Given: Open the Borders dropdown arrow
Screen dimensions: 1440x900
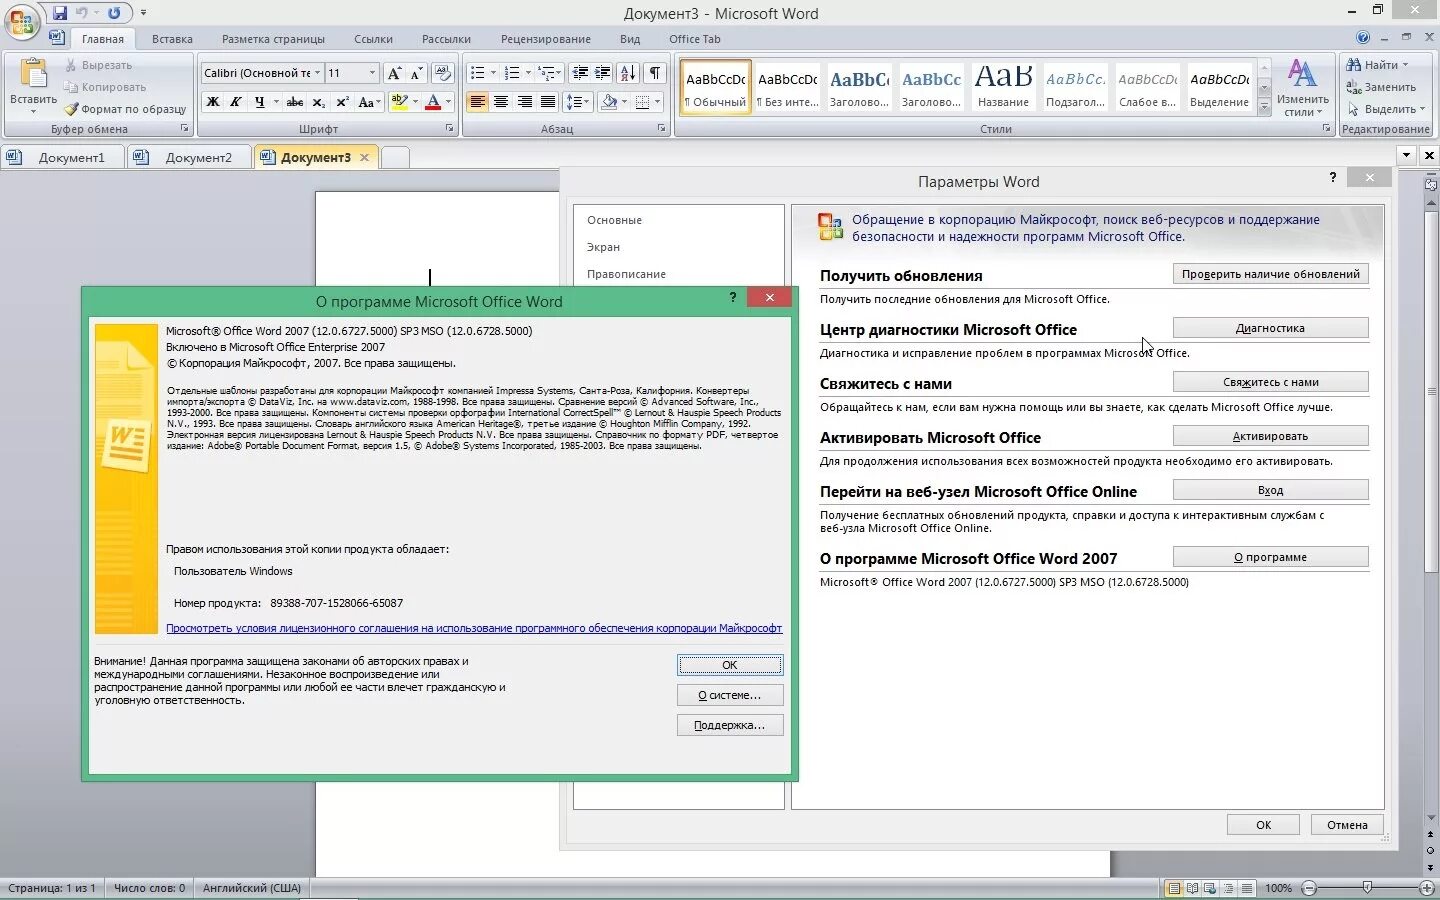Looking at the screenshot, I should (657, 102).
